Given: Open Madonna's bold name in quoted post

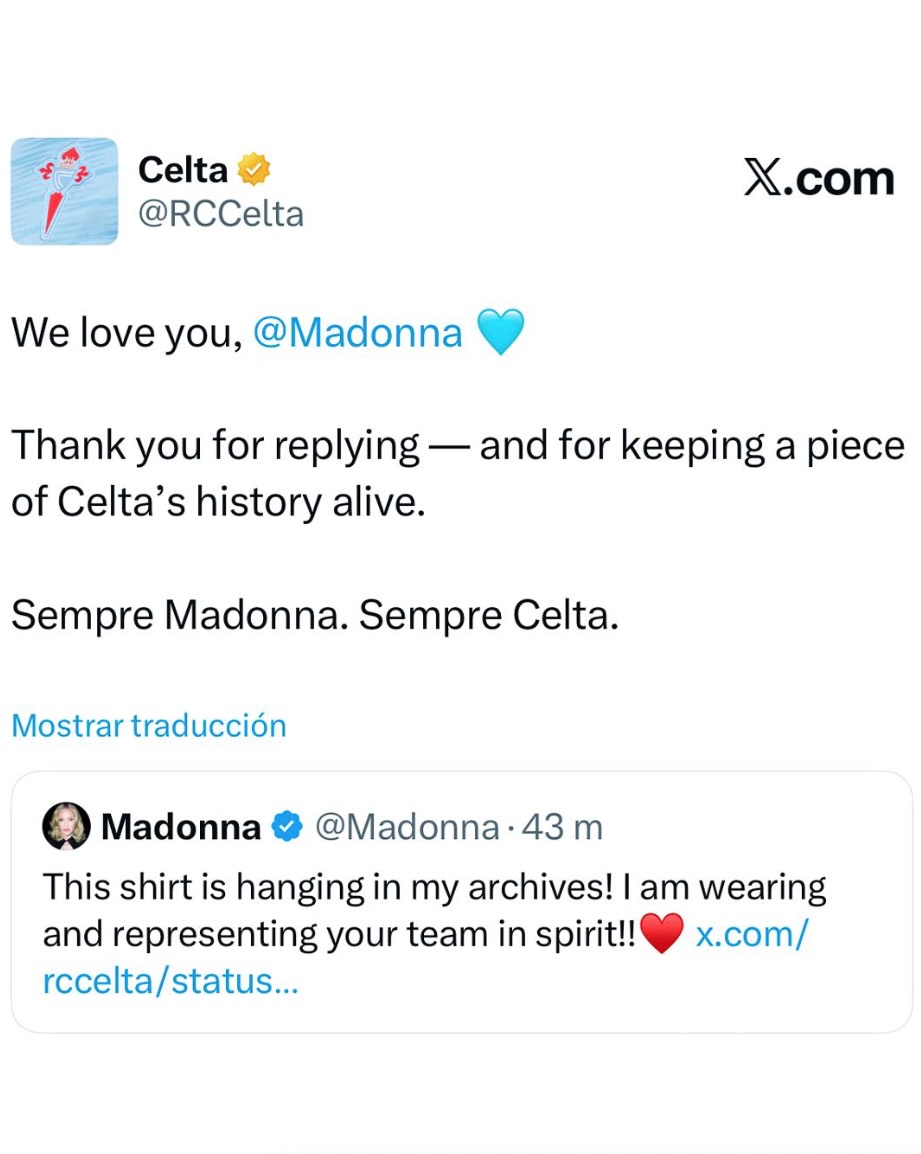Looking at the screenshot, I should click(x=181, y=827).
